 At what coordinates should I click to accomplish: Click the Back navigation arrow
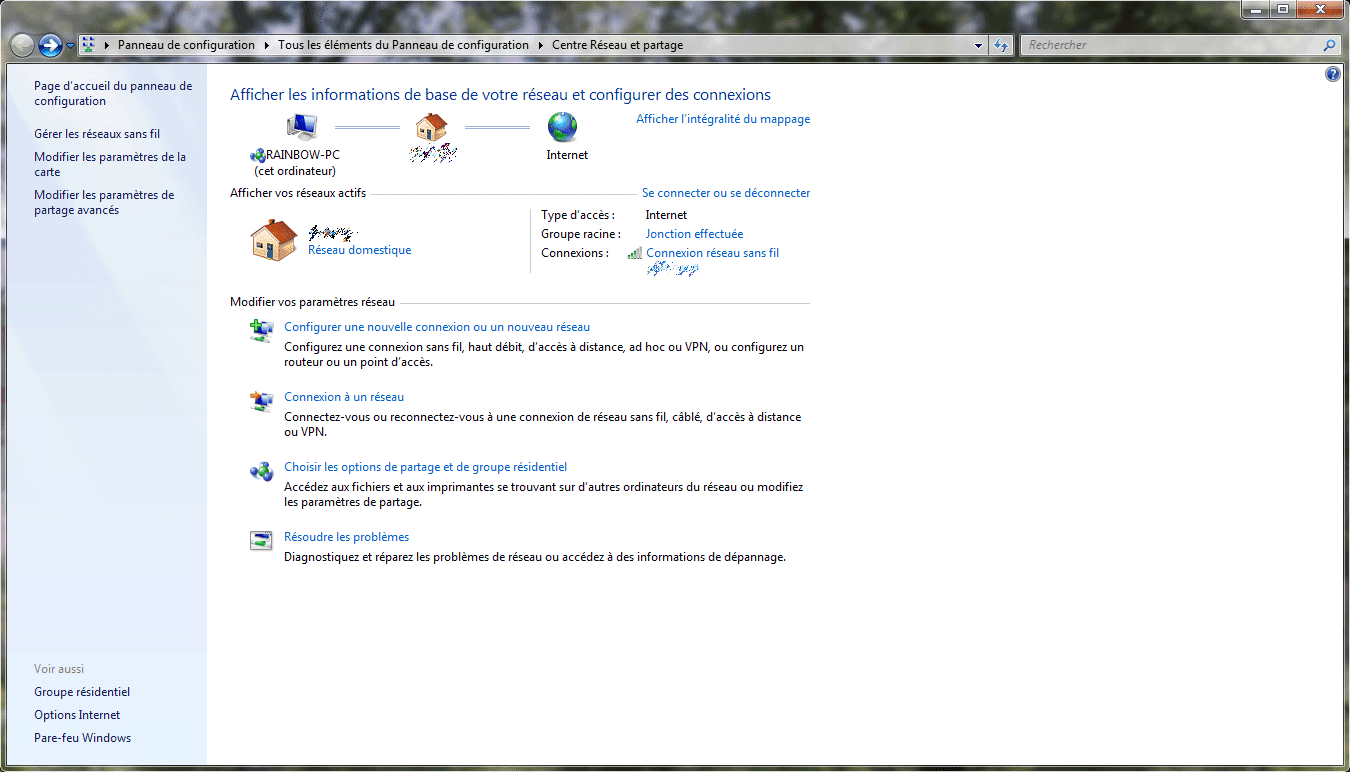coord(22,45)
